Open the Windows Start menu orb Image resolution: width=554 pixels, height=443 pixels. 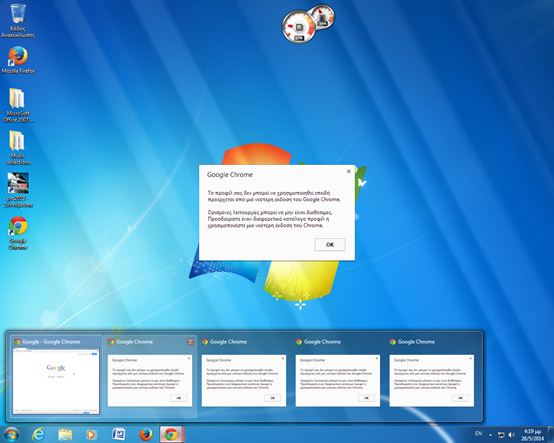pyautogui.click(x=11, y=434)
